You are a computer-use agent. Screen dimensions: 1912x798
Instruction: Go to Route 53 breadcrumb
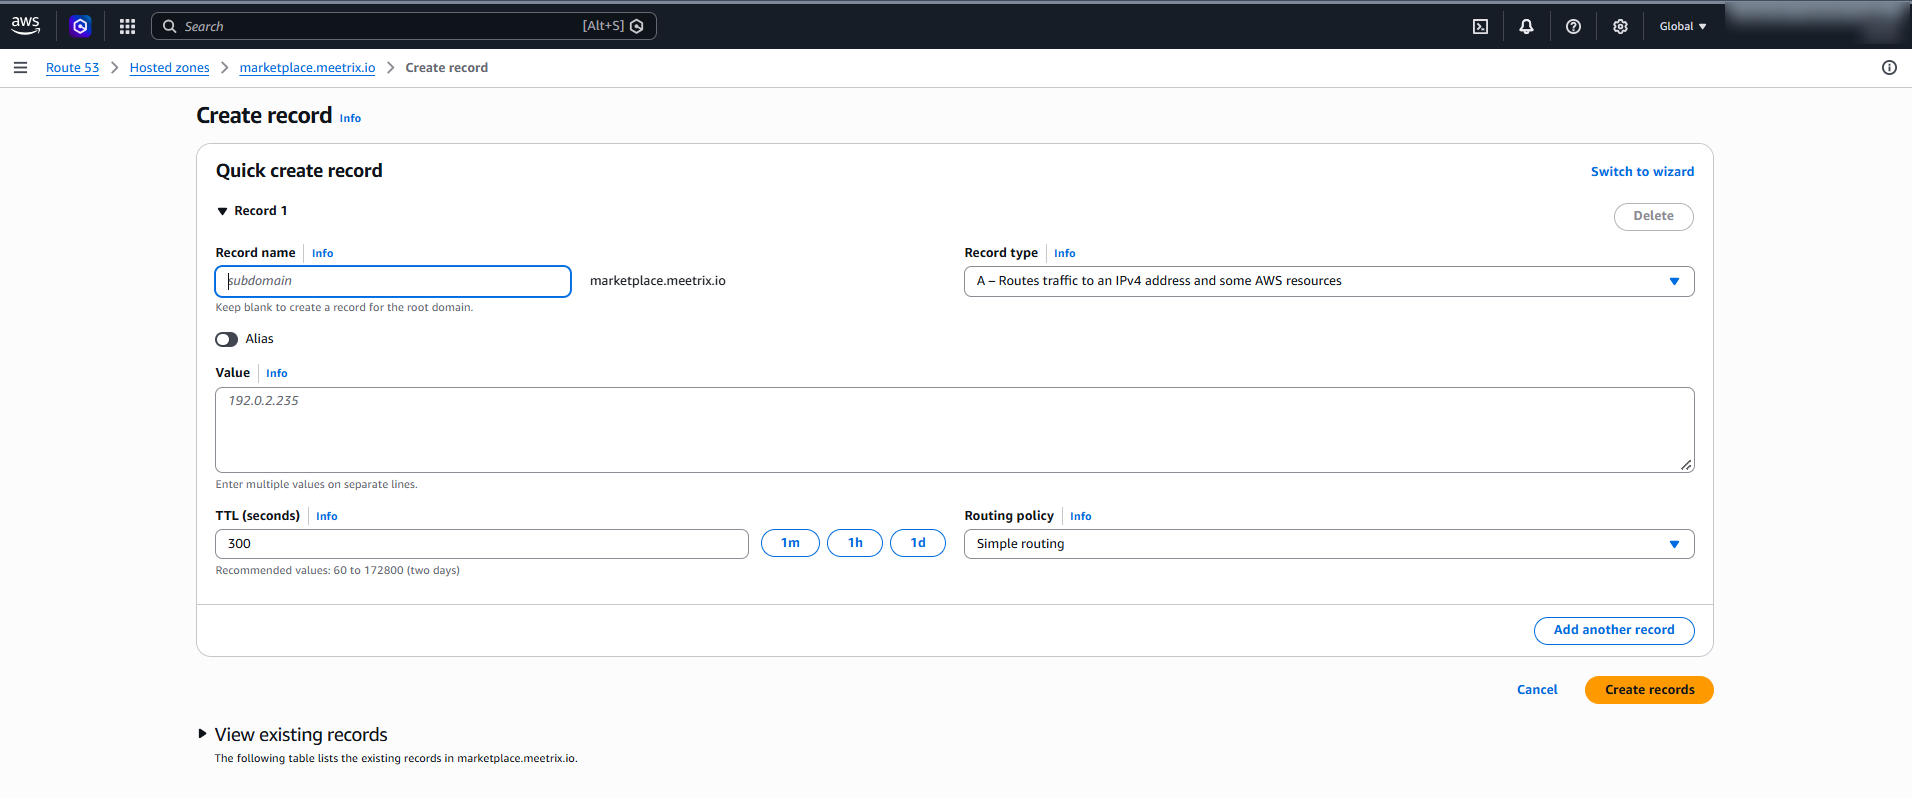(72, 68)
